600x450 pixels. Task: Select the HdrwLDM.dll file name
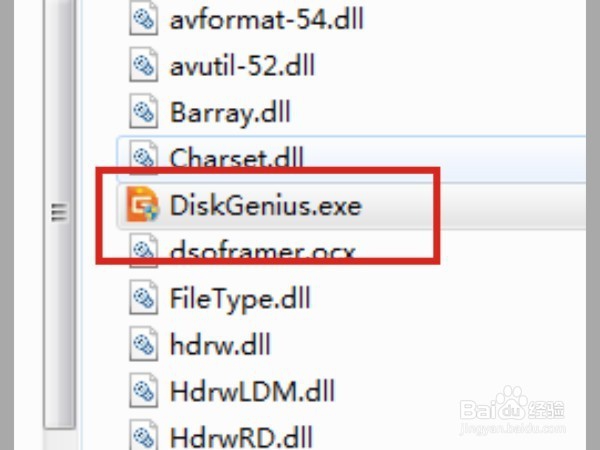click(252, 391)
